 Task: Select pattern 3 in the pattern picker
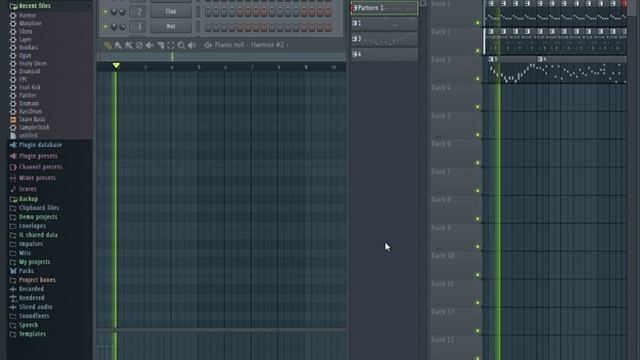[x=384, y=39]
